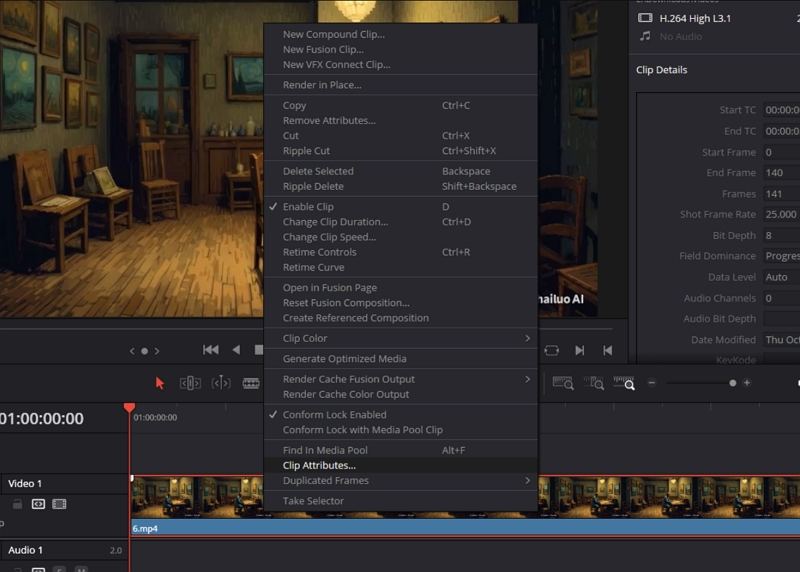Click the Frames field showing 141
Screen dimensions: 800x572
(782, 194)
